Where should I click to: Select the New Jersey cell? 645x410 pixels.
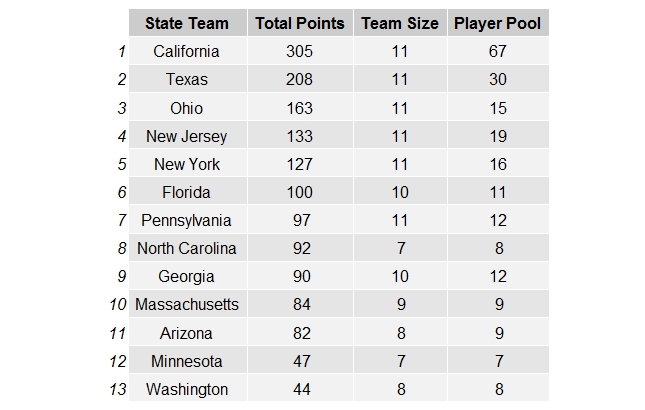(188, 136)
